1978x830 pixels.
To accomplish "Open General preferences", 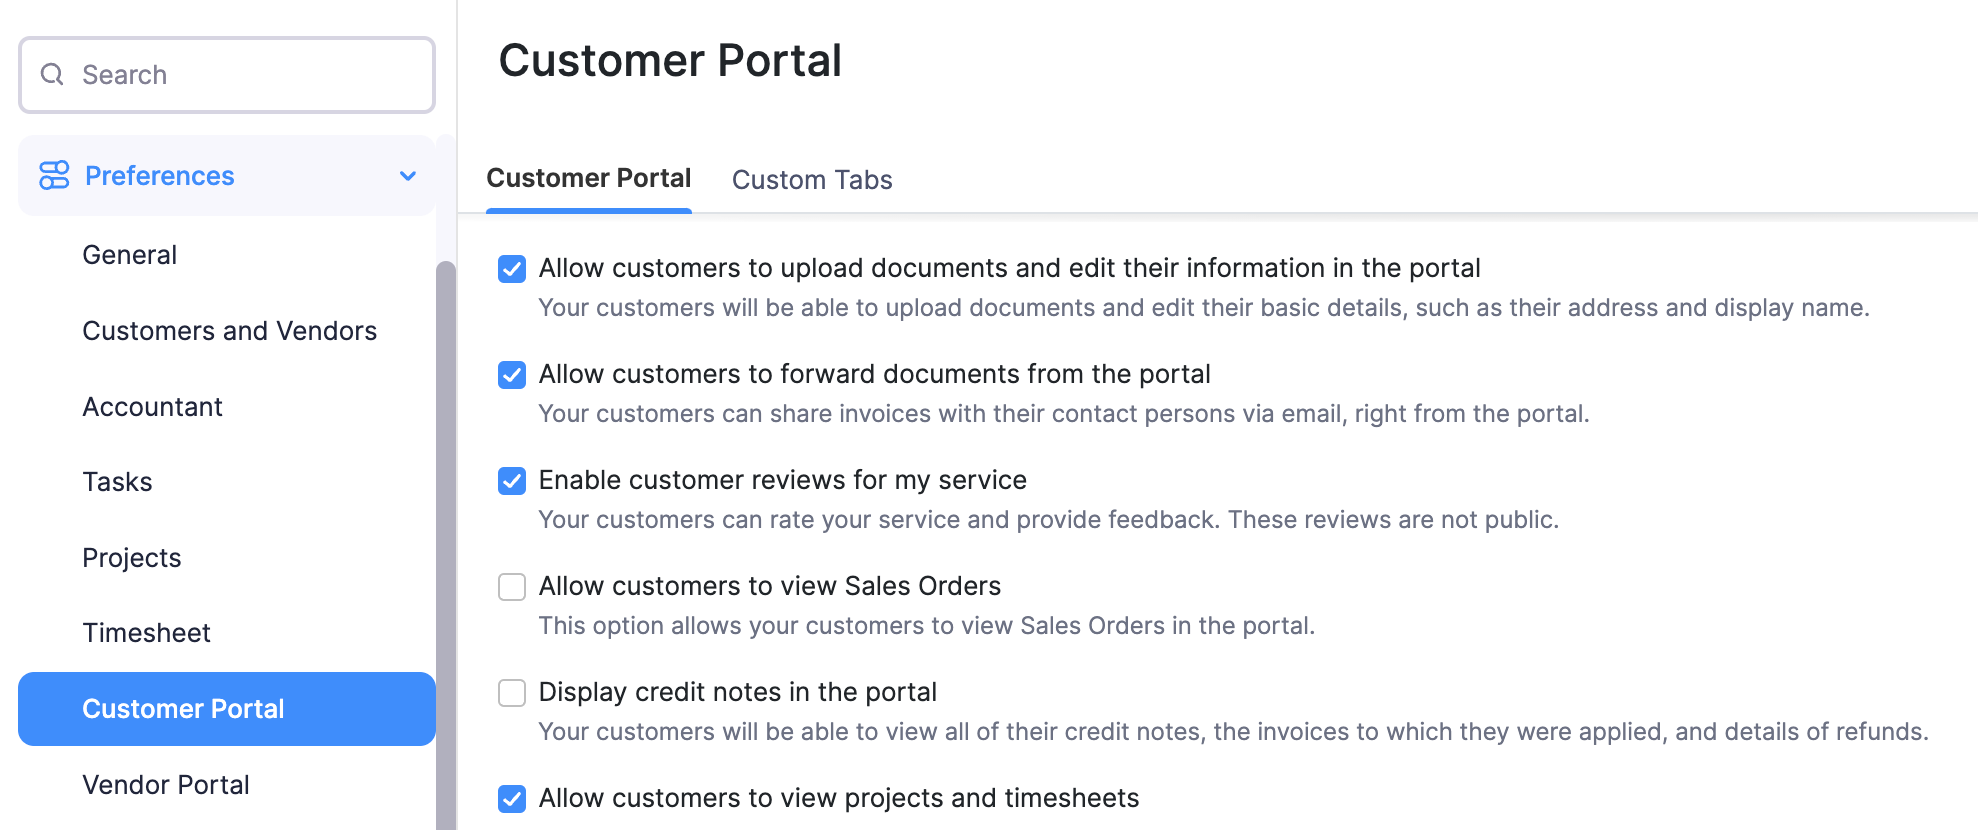I will (130, 255).
